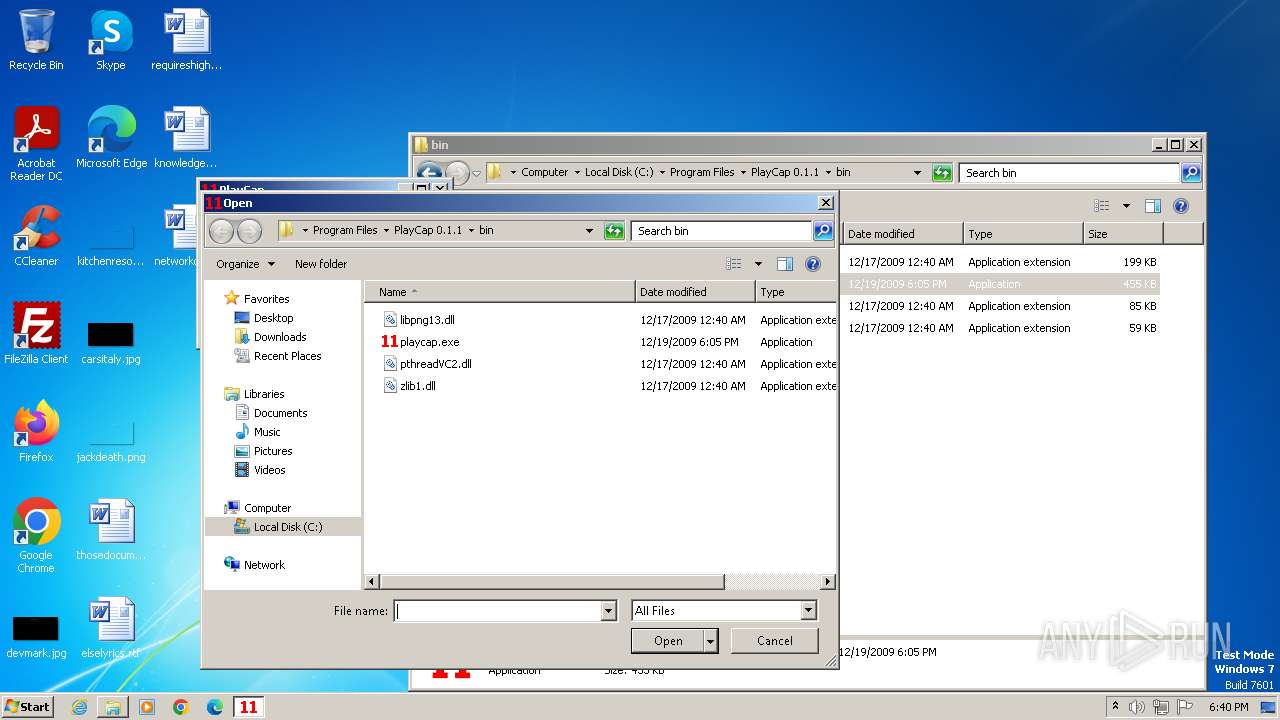The width and height of the screenshot is (1280, 720).
Task: Show hidden tray icons arrow
Action: (x=1115, y=707)
